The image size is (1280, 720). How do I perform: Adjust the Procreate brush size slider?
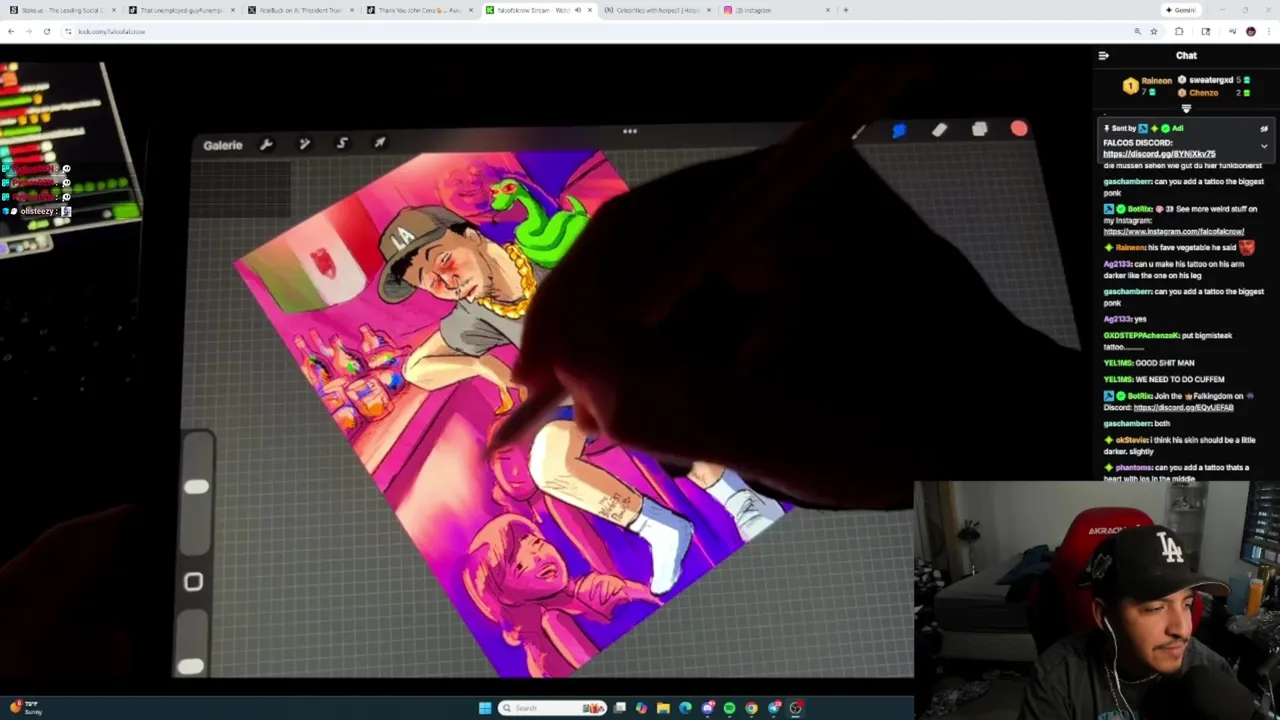196,487
